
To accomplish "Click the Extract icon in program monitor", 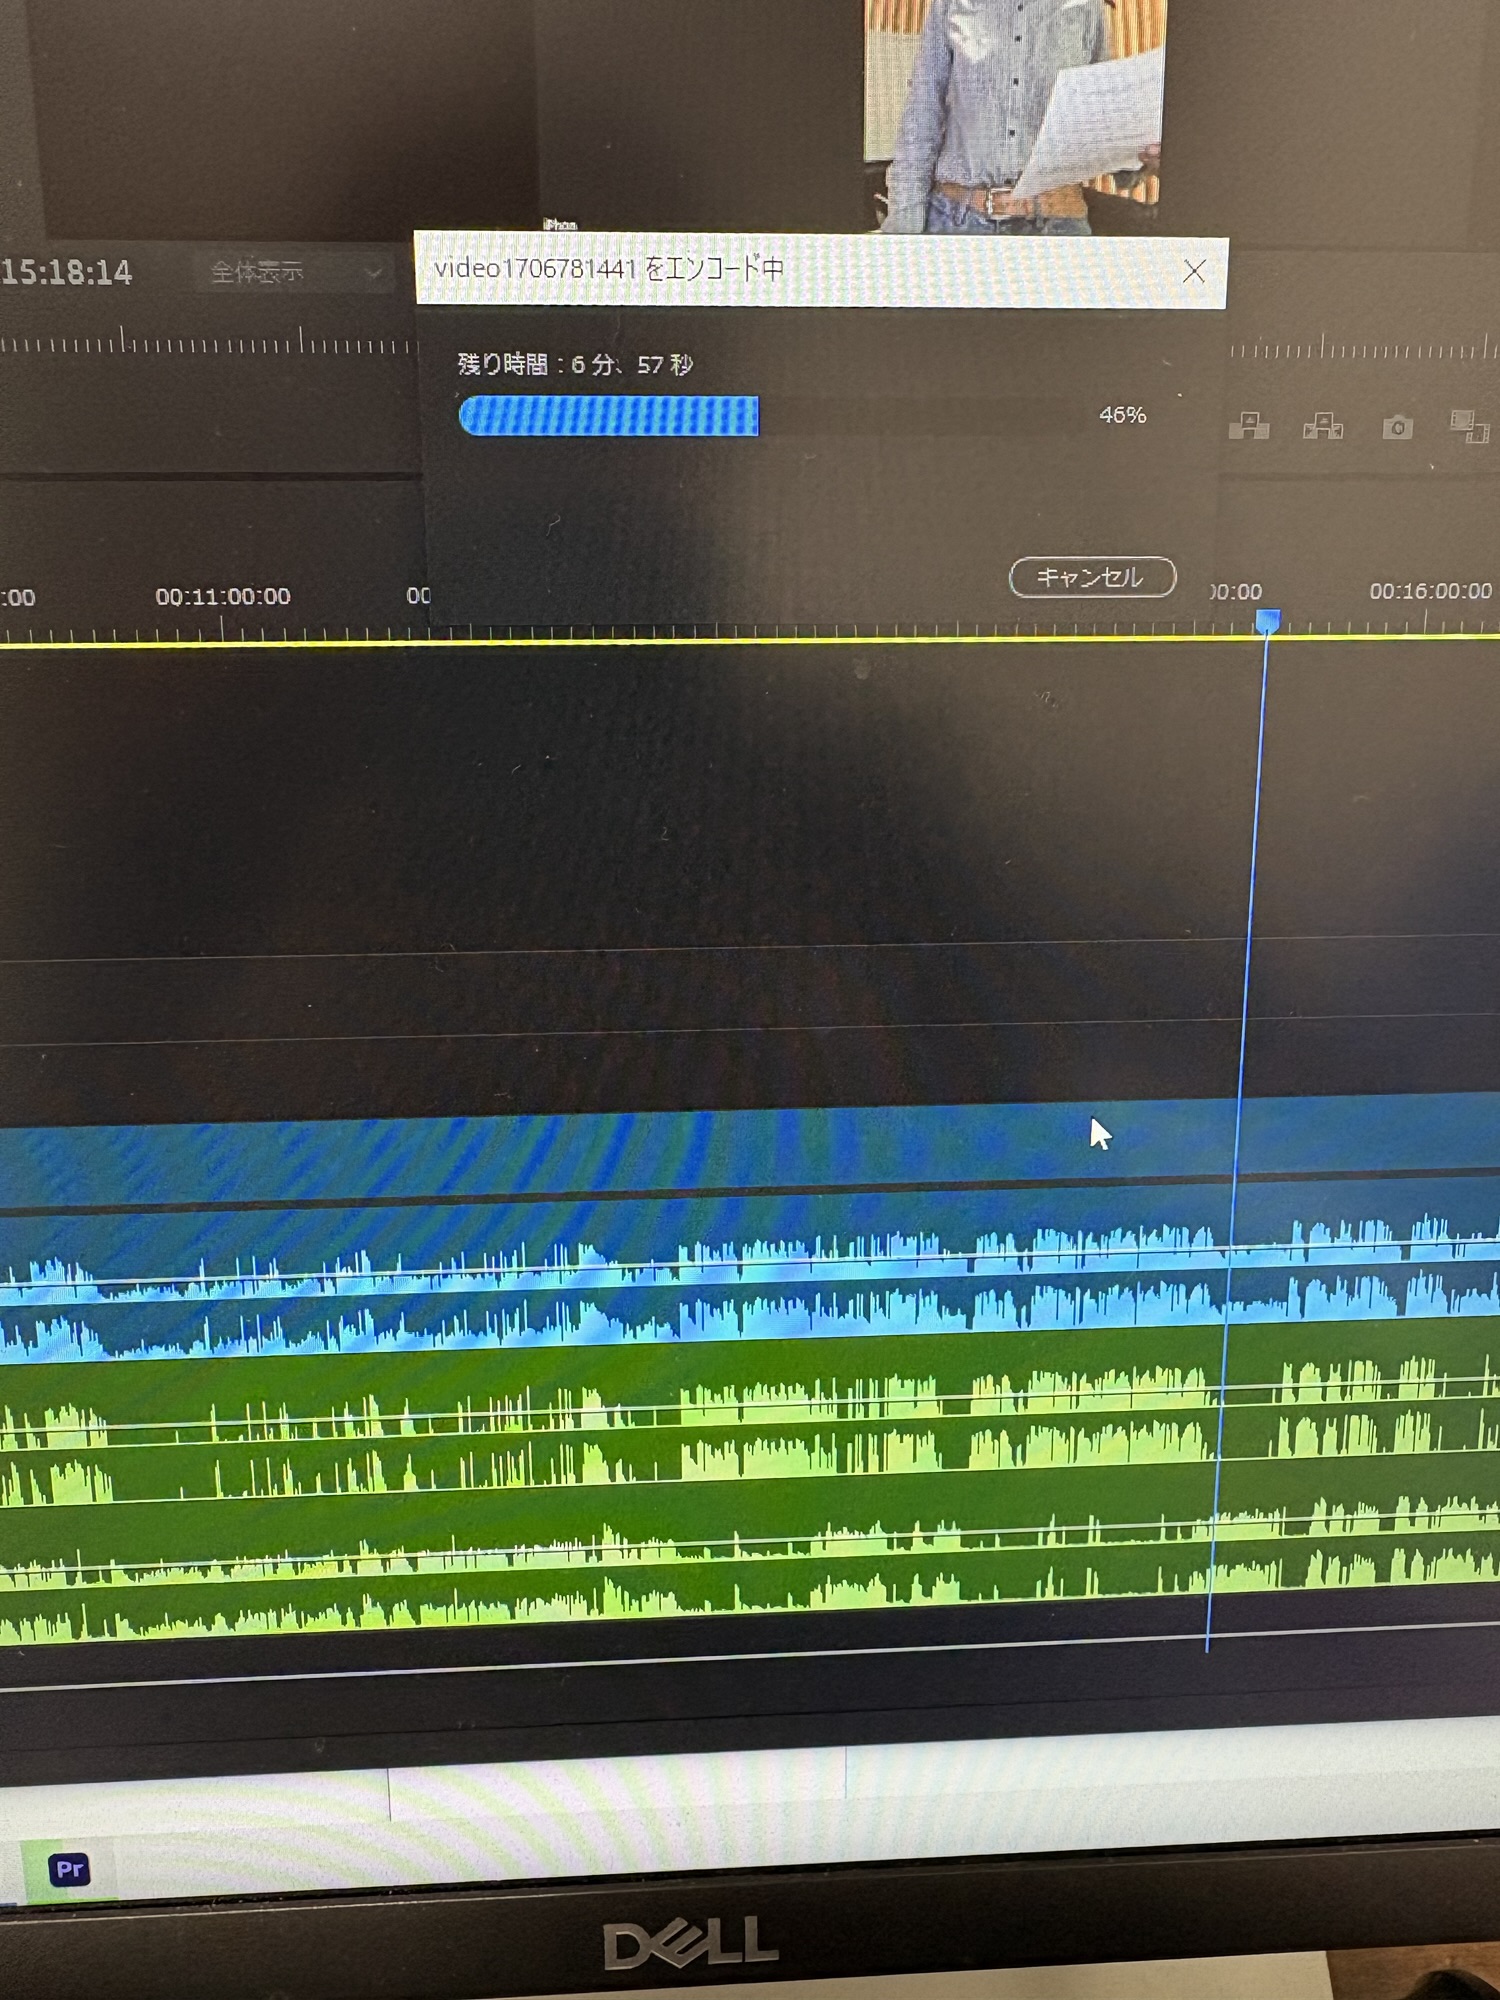I will (1322, 427).
